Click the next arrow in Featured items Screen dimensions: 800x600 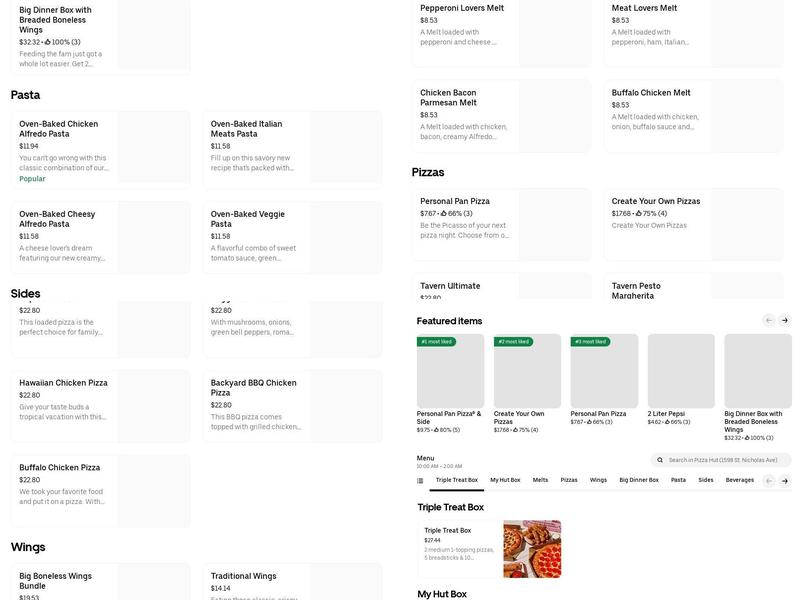pos(785,320)
